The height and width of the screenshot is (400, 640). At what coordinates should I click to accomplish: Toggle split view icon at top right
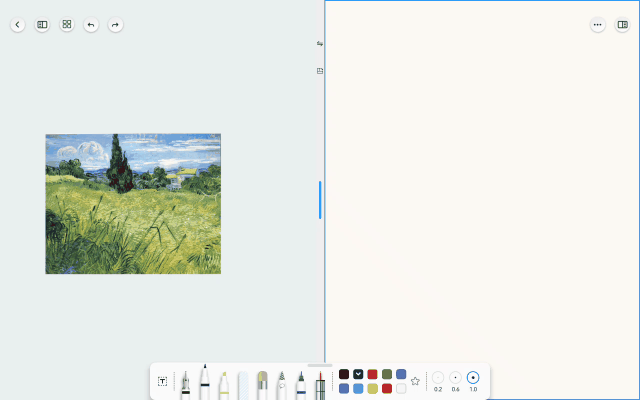(x=622, y=24)
